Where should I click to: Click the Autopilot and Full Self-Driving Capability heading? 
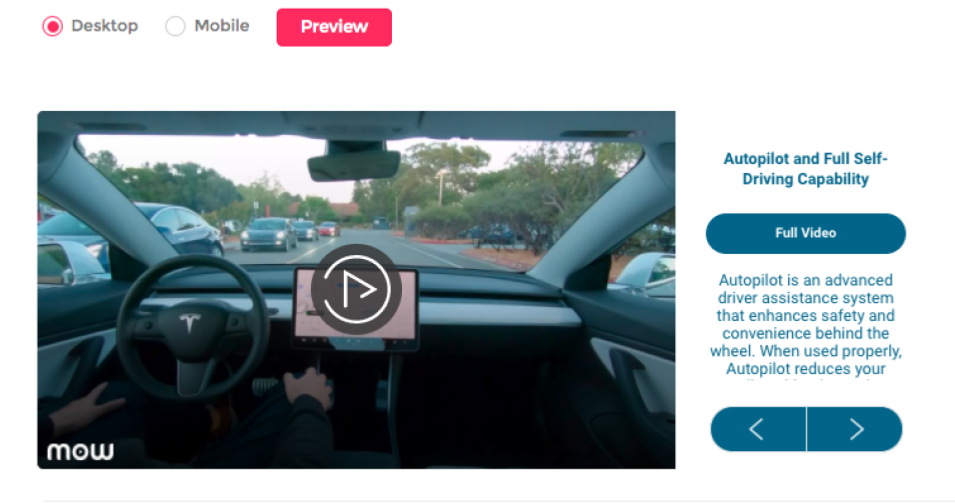pos(805,169)
